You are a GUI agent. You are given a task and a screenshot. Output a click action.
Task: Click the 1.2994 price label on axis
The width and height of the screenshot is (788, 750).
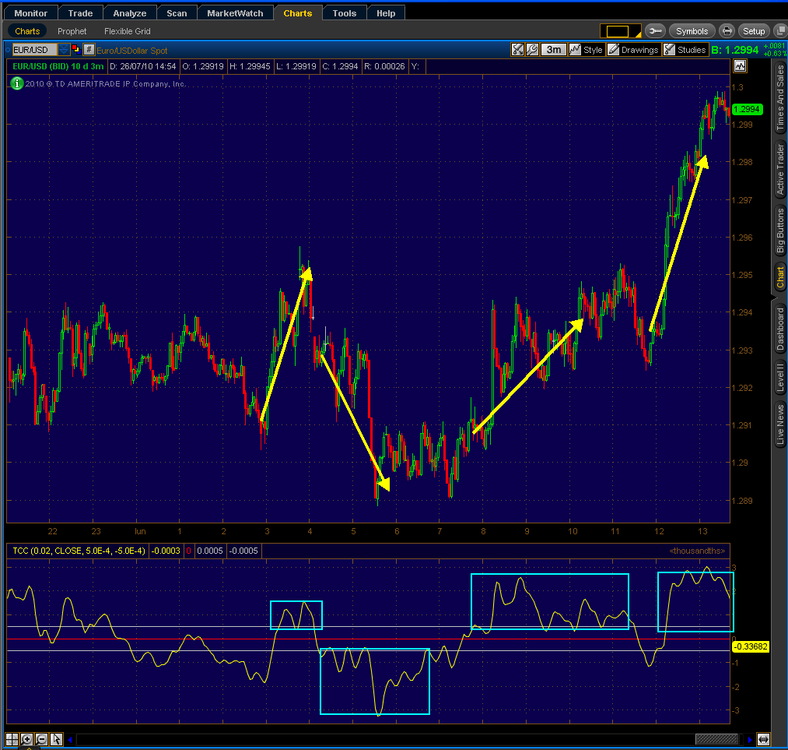tap(747, 109)
